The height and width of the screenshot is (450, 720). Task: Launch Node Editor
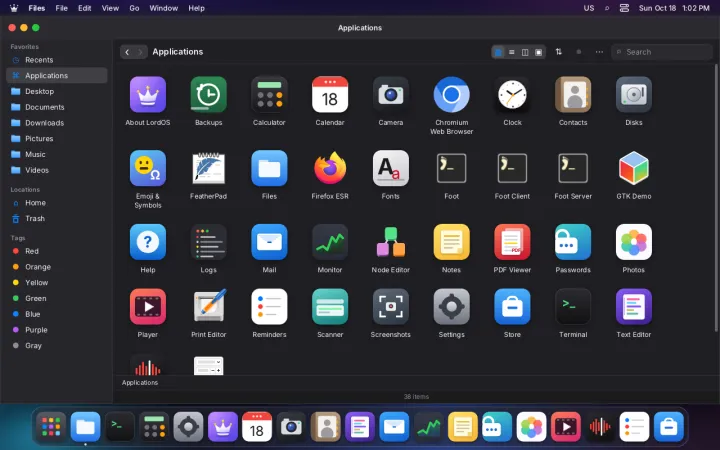click(391, 242)
